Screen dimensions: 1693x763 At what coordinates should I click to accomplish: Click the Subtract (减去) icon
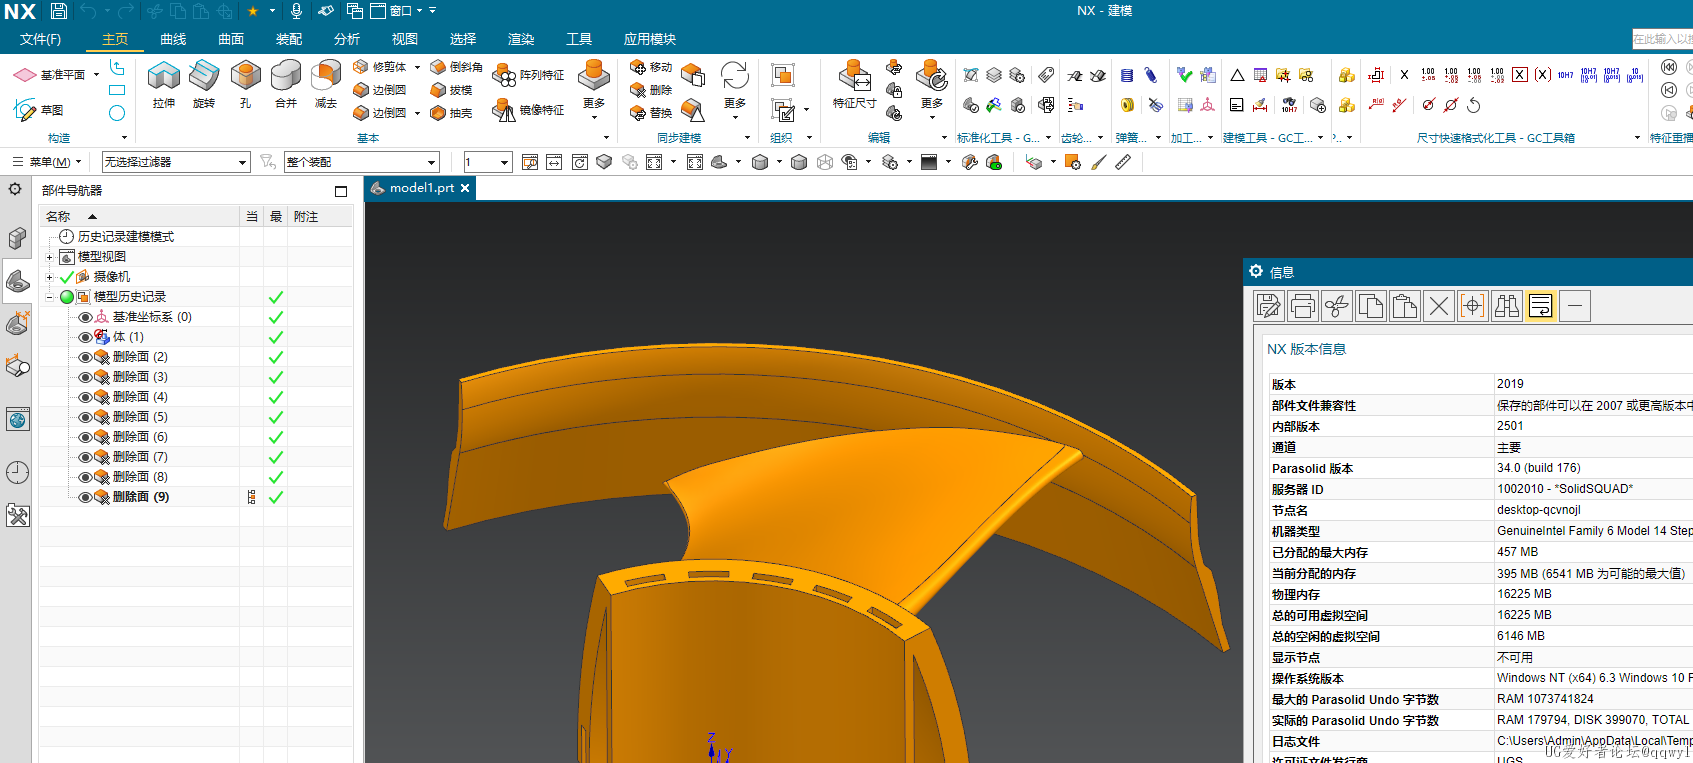326,76
